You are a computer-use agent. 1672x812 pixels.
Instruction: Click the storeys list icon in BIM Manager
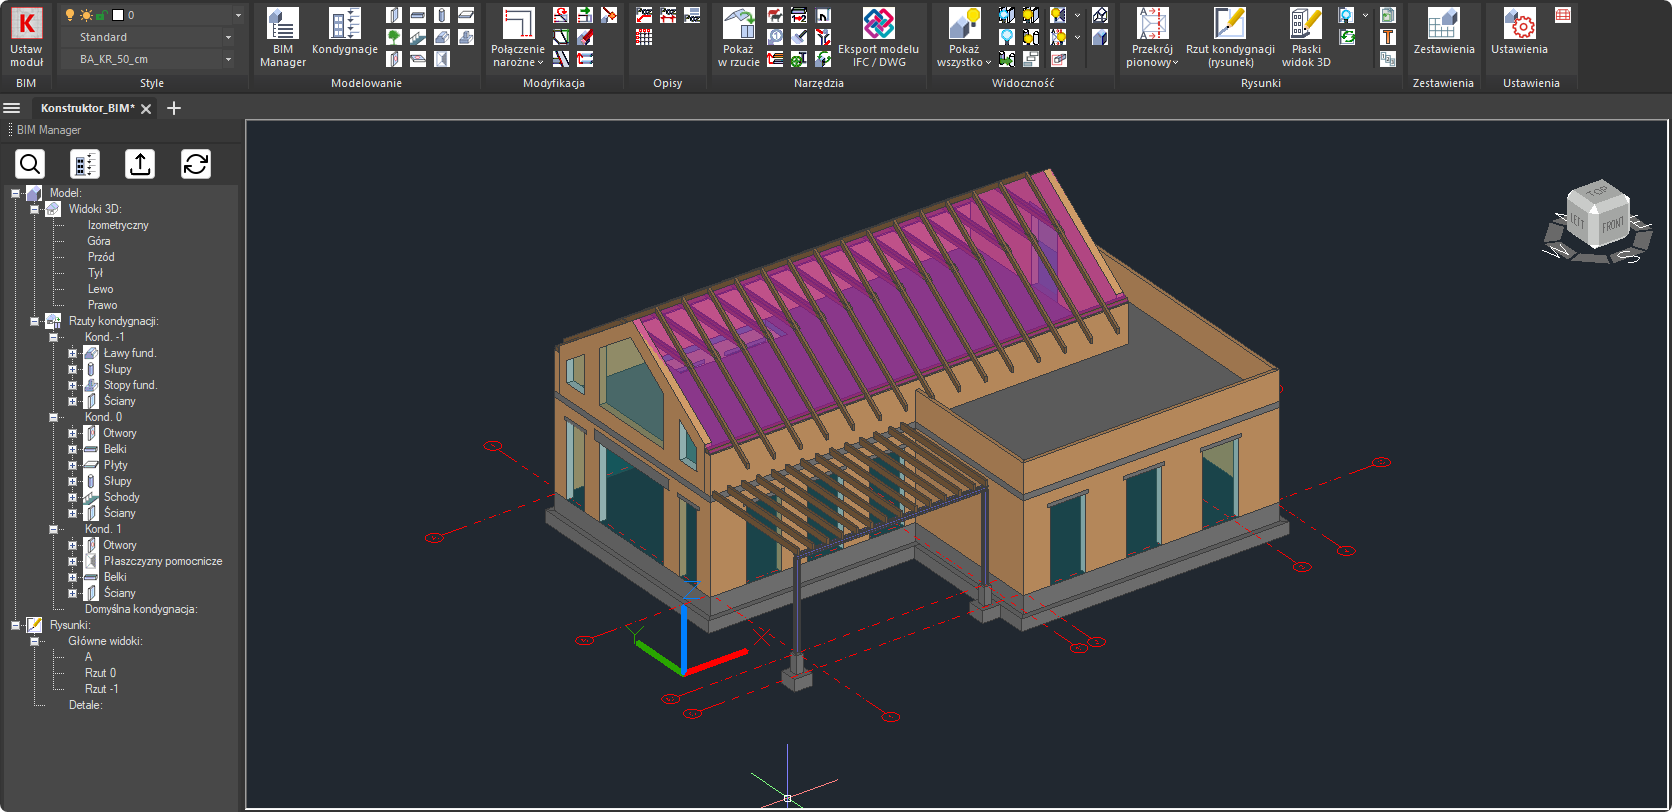tap(85, 164)
